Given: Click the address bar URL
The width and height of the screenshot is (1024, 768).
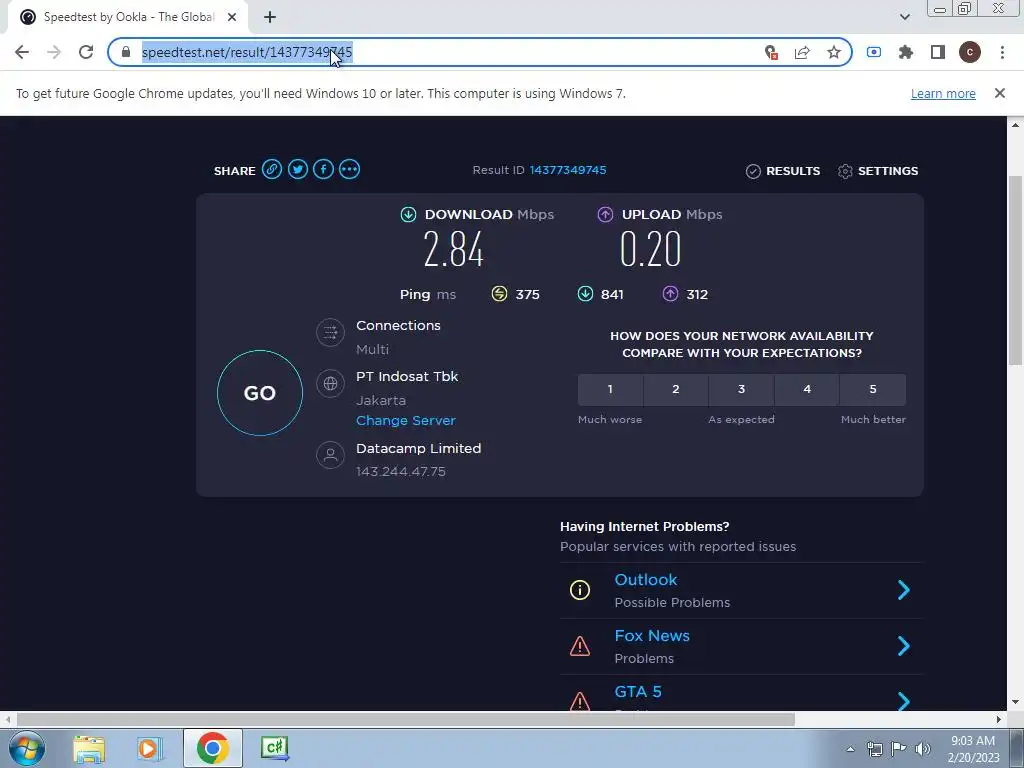Looking at the screenshot, I should coord(247,52).
